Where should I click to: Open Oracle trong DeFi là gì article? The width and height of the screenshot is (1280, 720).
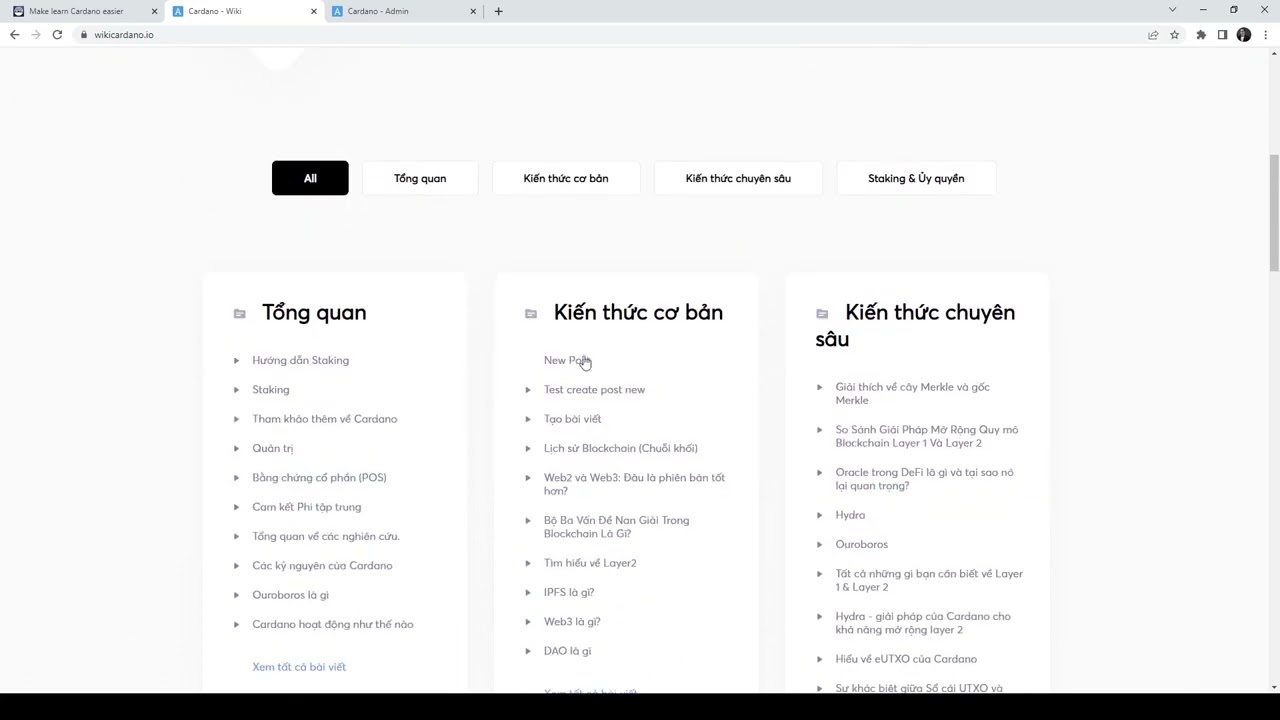(924, 479)
